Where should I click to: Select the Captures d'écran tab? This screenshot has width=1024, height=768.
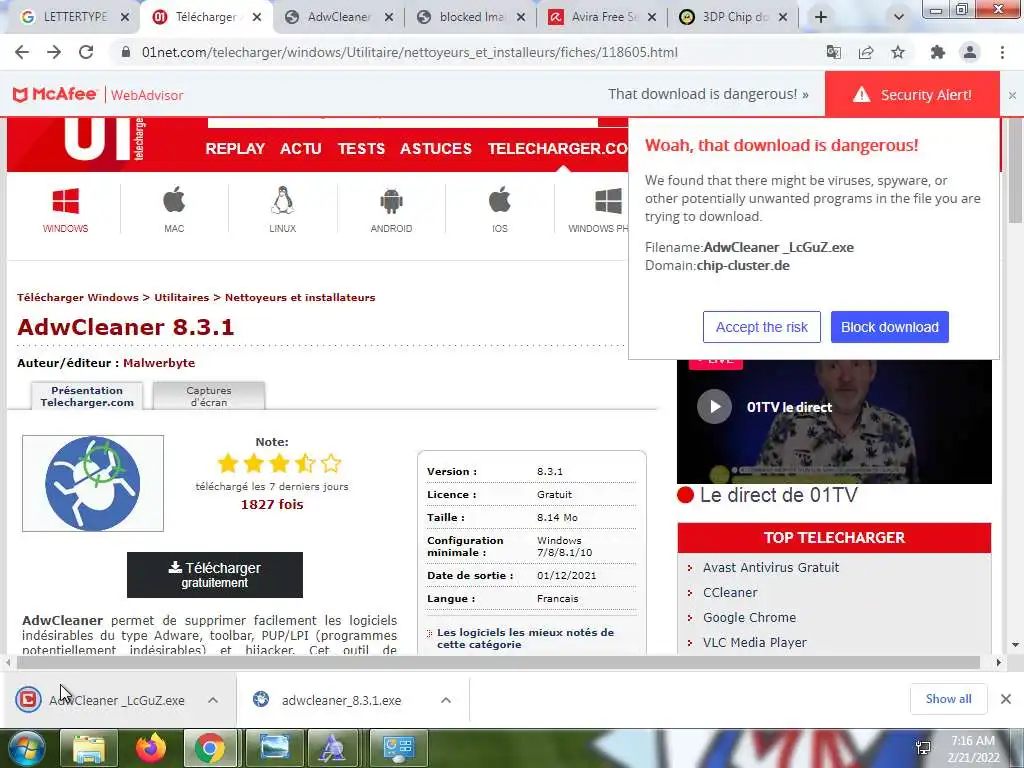click(x=209, y=396)
